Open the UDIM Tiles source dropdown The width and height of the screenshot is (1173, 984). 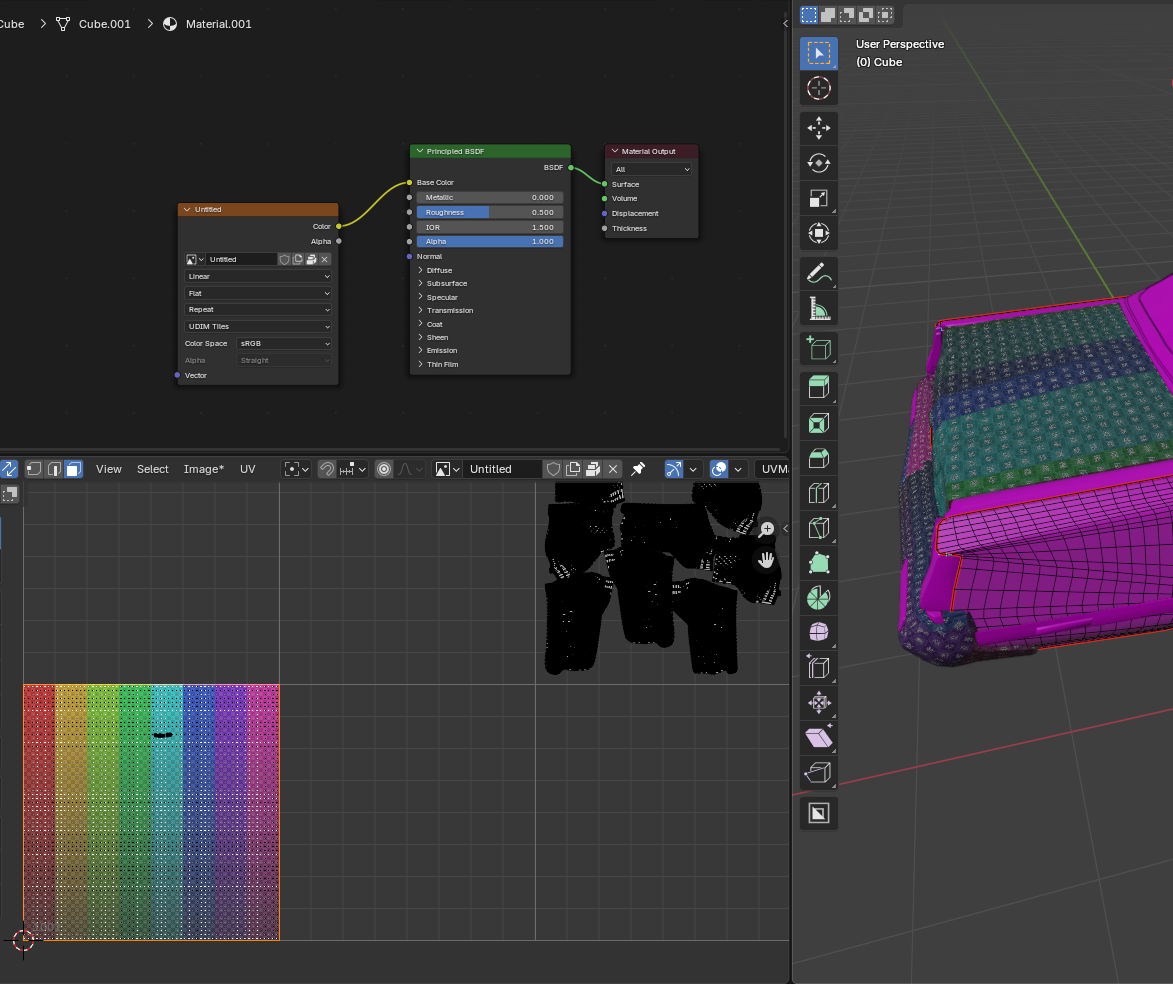(257, 326)
